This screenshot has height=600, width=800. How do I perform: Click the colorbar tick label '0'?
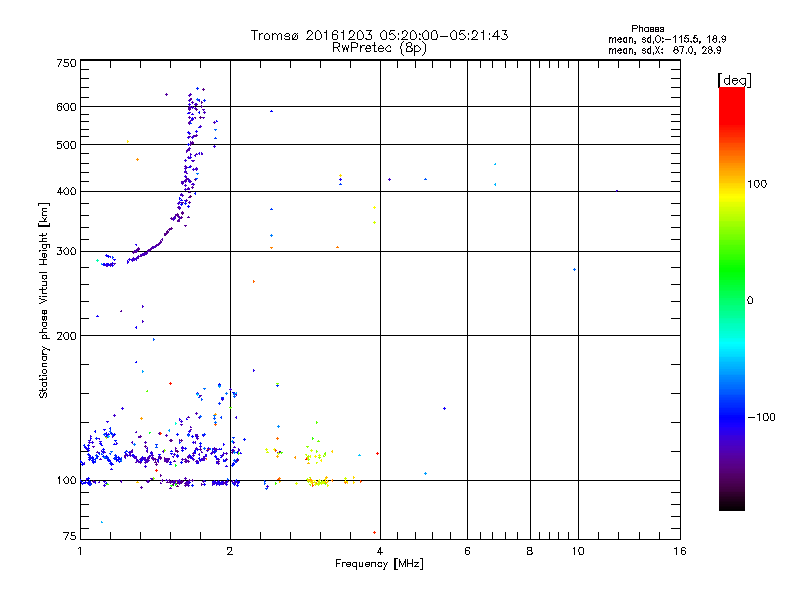pos(750,301)
